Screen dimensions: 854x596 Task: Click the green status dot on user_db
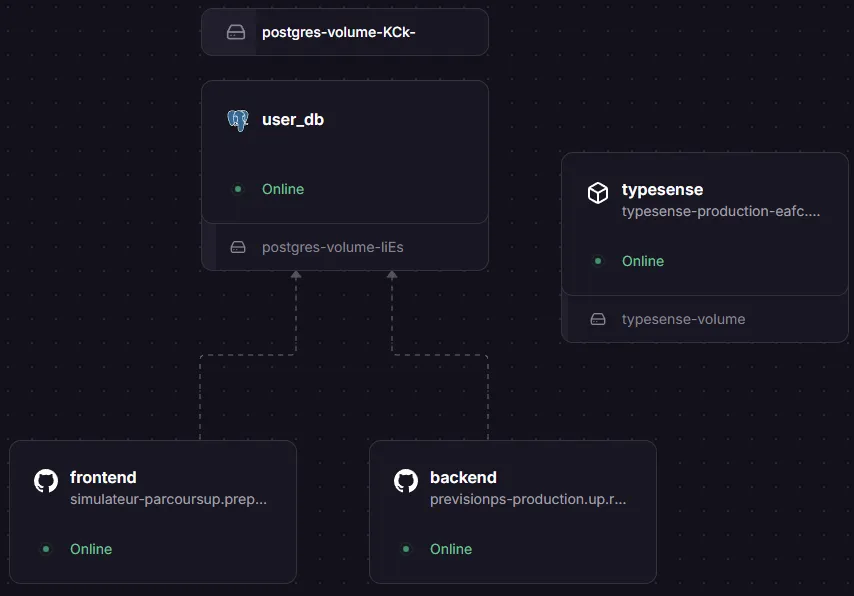click(x=238, y=189)
